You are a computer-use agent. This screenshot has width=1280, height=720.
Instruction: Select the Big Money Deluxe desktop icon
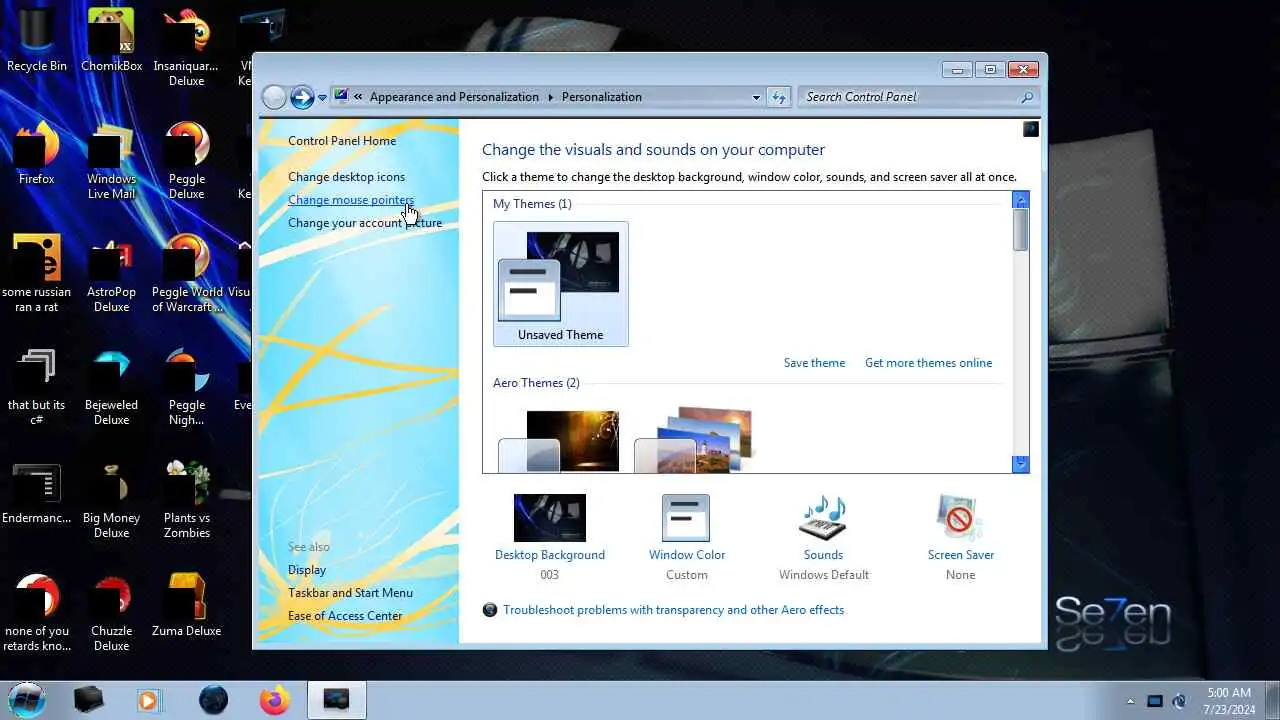[111, 499]
